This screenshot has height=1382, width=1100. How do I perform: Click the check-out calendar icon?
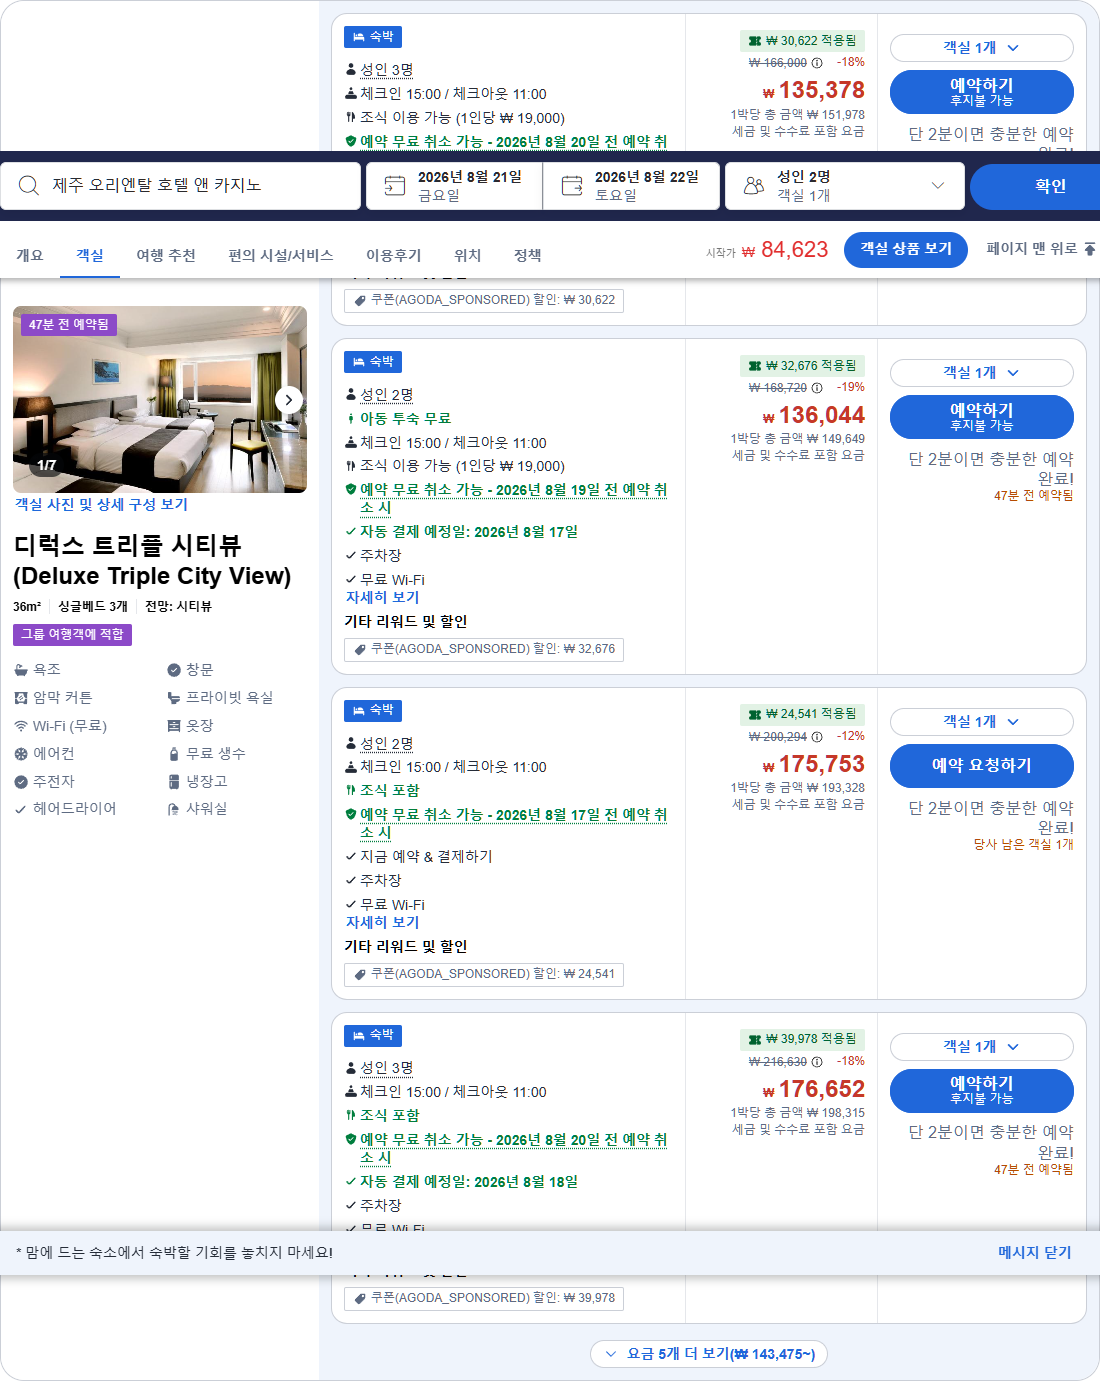(572, 186)
